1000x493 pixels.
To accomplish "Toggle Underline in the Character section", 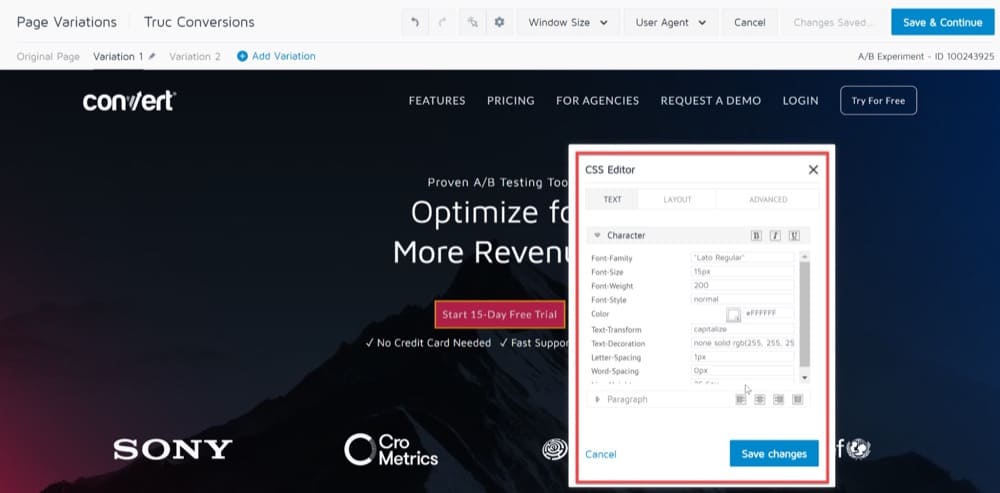I will tap(794, 235).
